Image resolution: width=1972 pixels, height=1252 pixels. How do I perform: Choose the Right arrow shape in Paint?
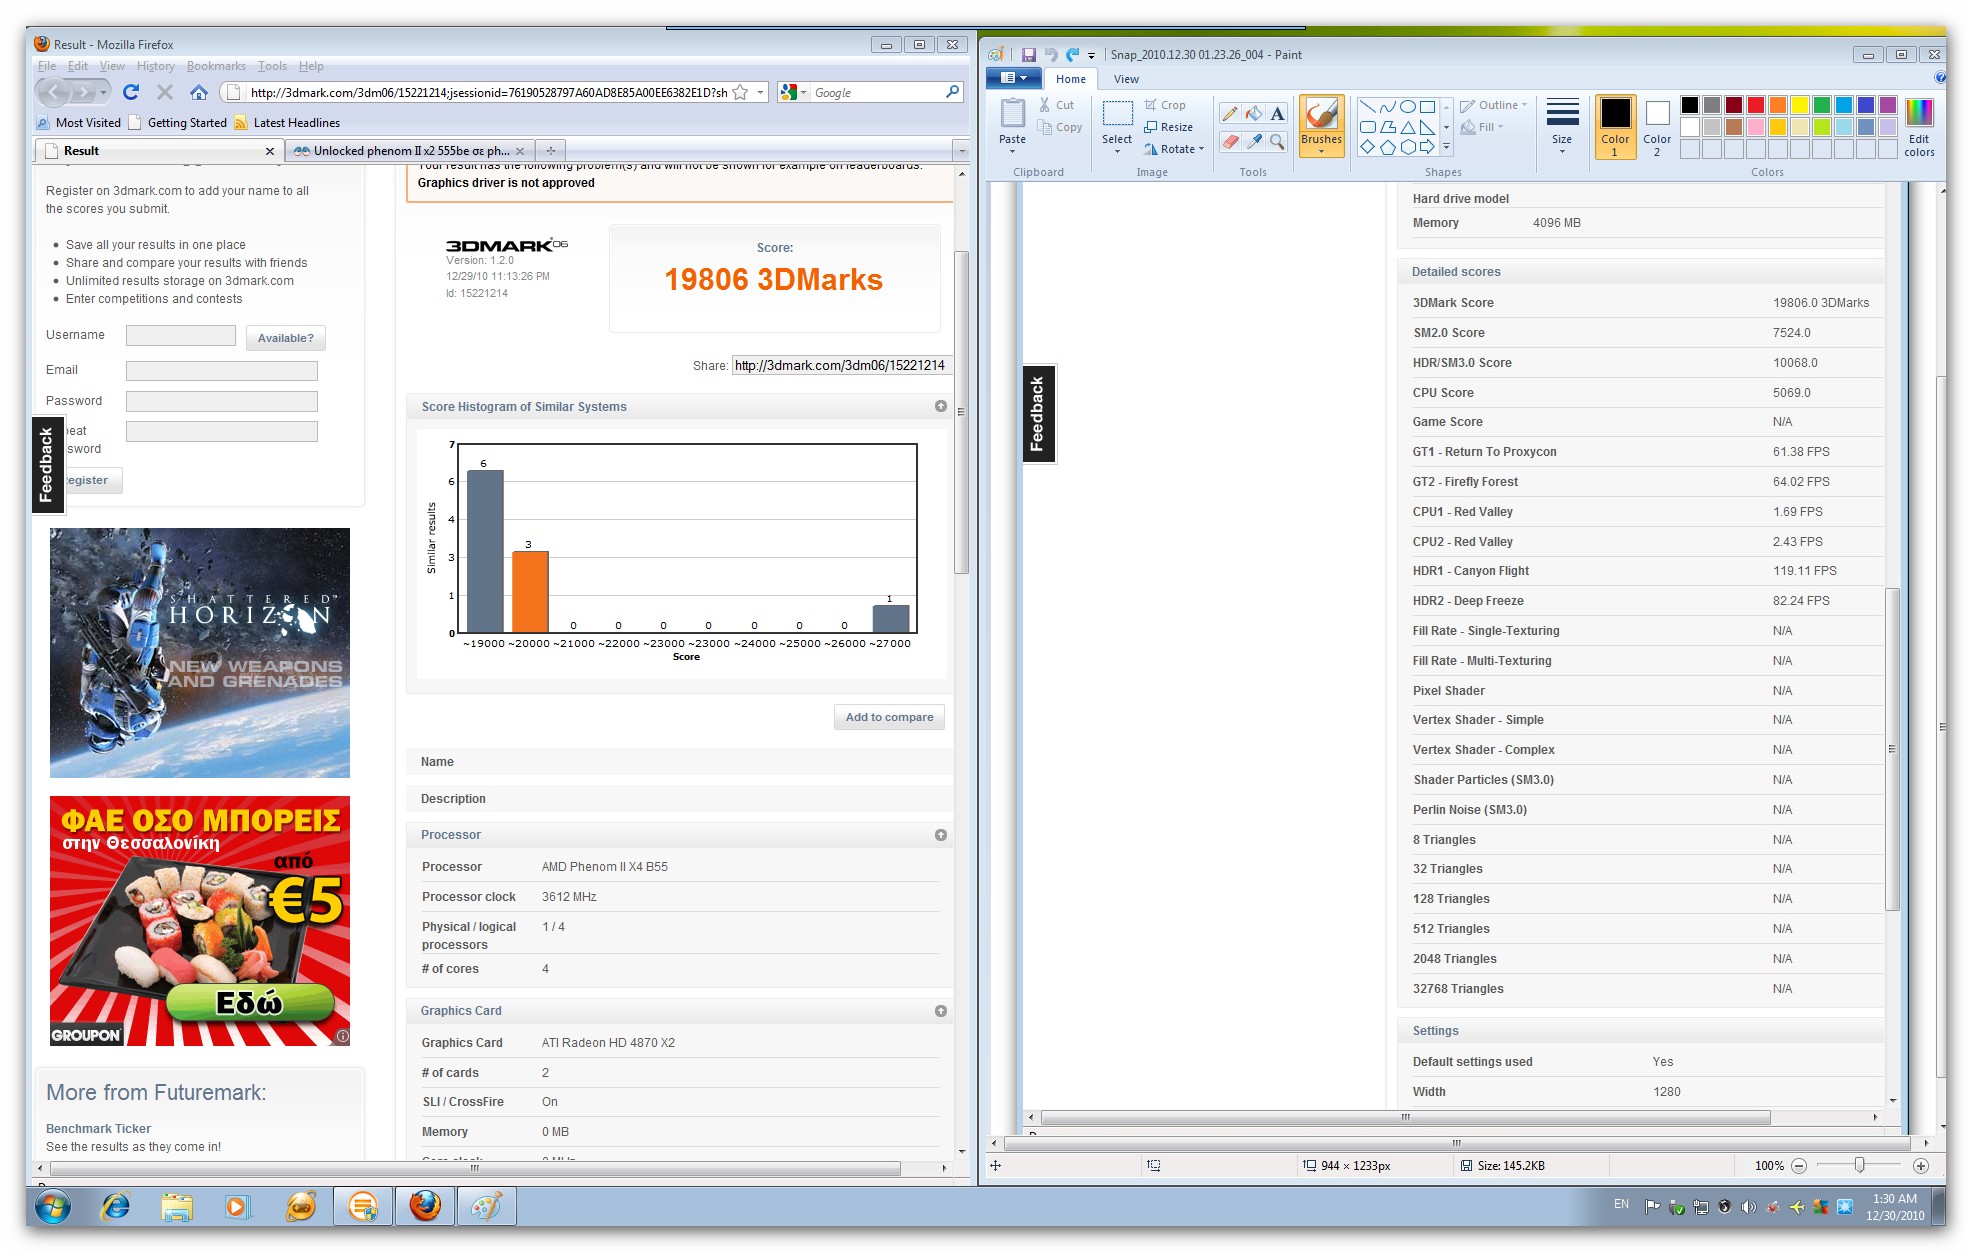coord(1427,147)
